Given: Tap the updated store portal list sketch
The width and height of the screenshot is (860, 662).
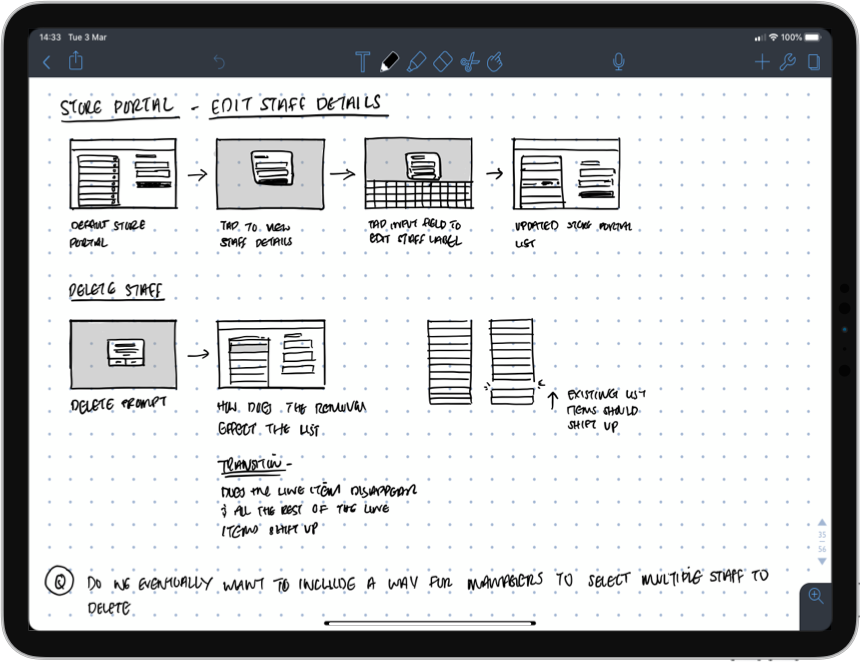Looking at the screenshot, I should tap(566, 174).
